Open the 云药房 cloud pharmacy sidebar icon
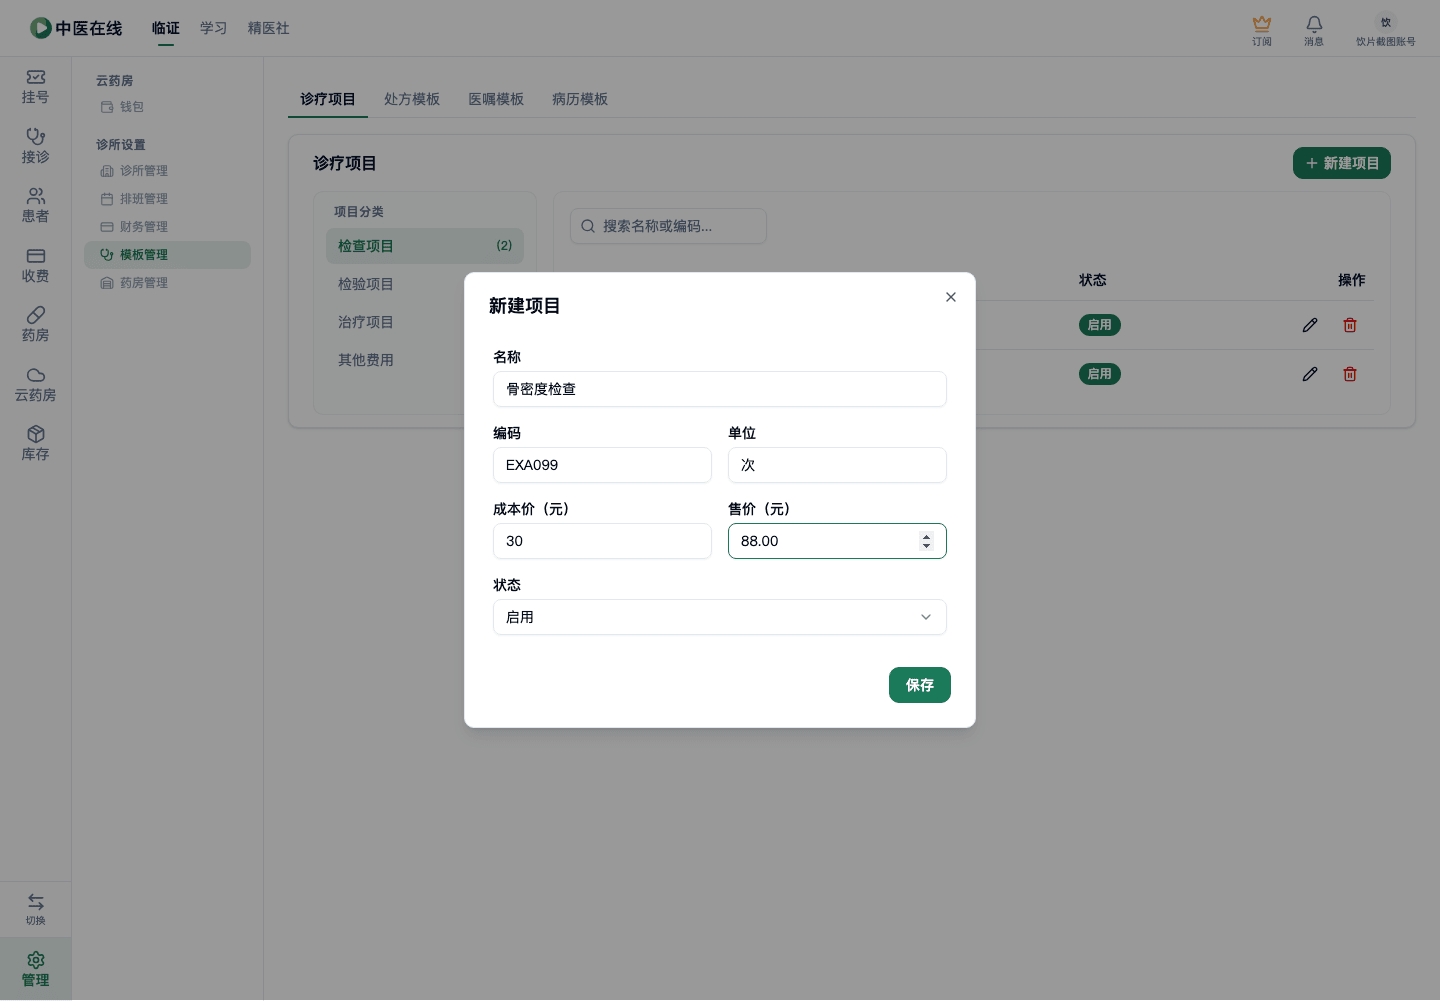This screenshot has height=1001, width=1440. click(35, 385)
